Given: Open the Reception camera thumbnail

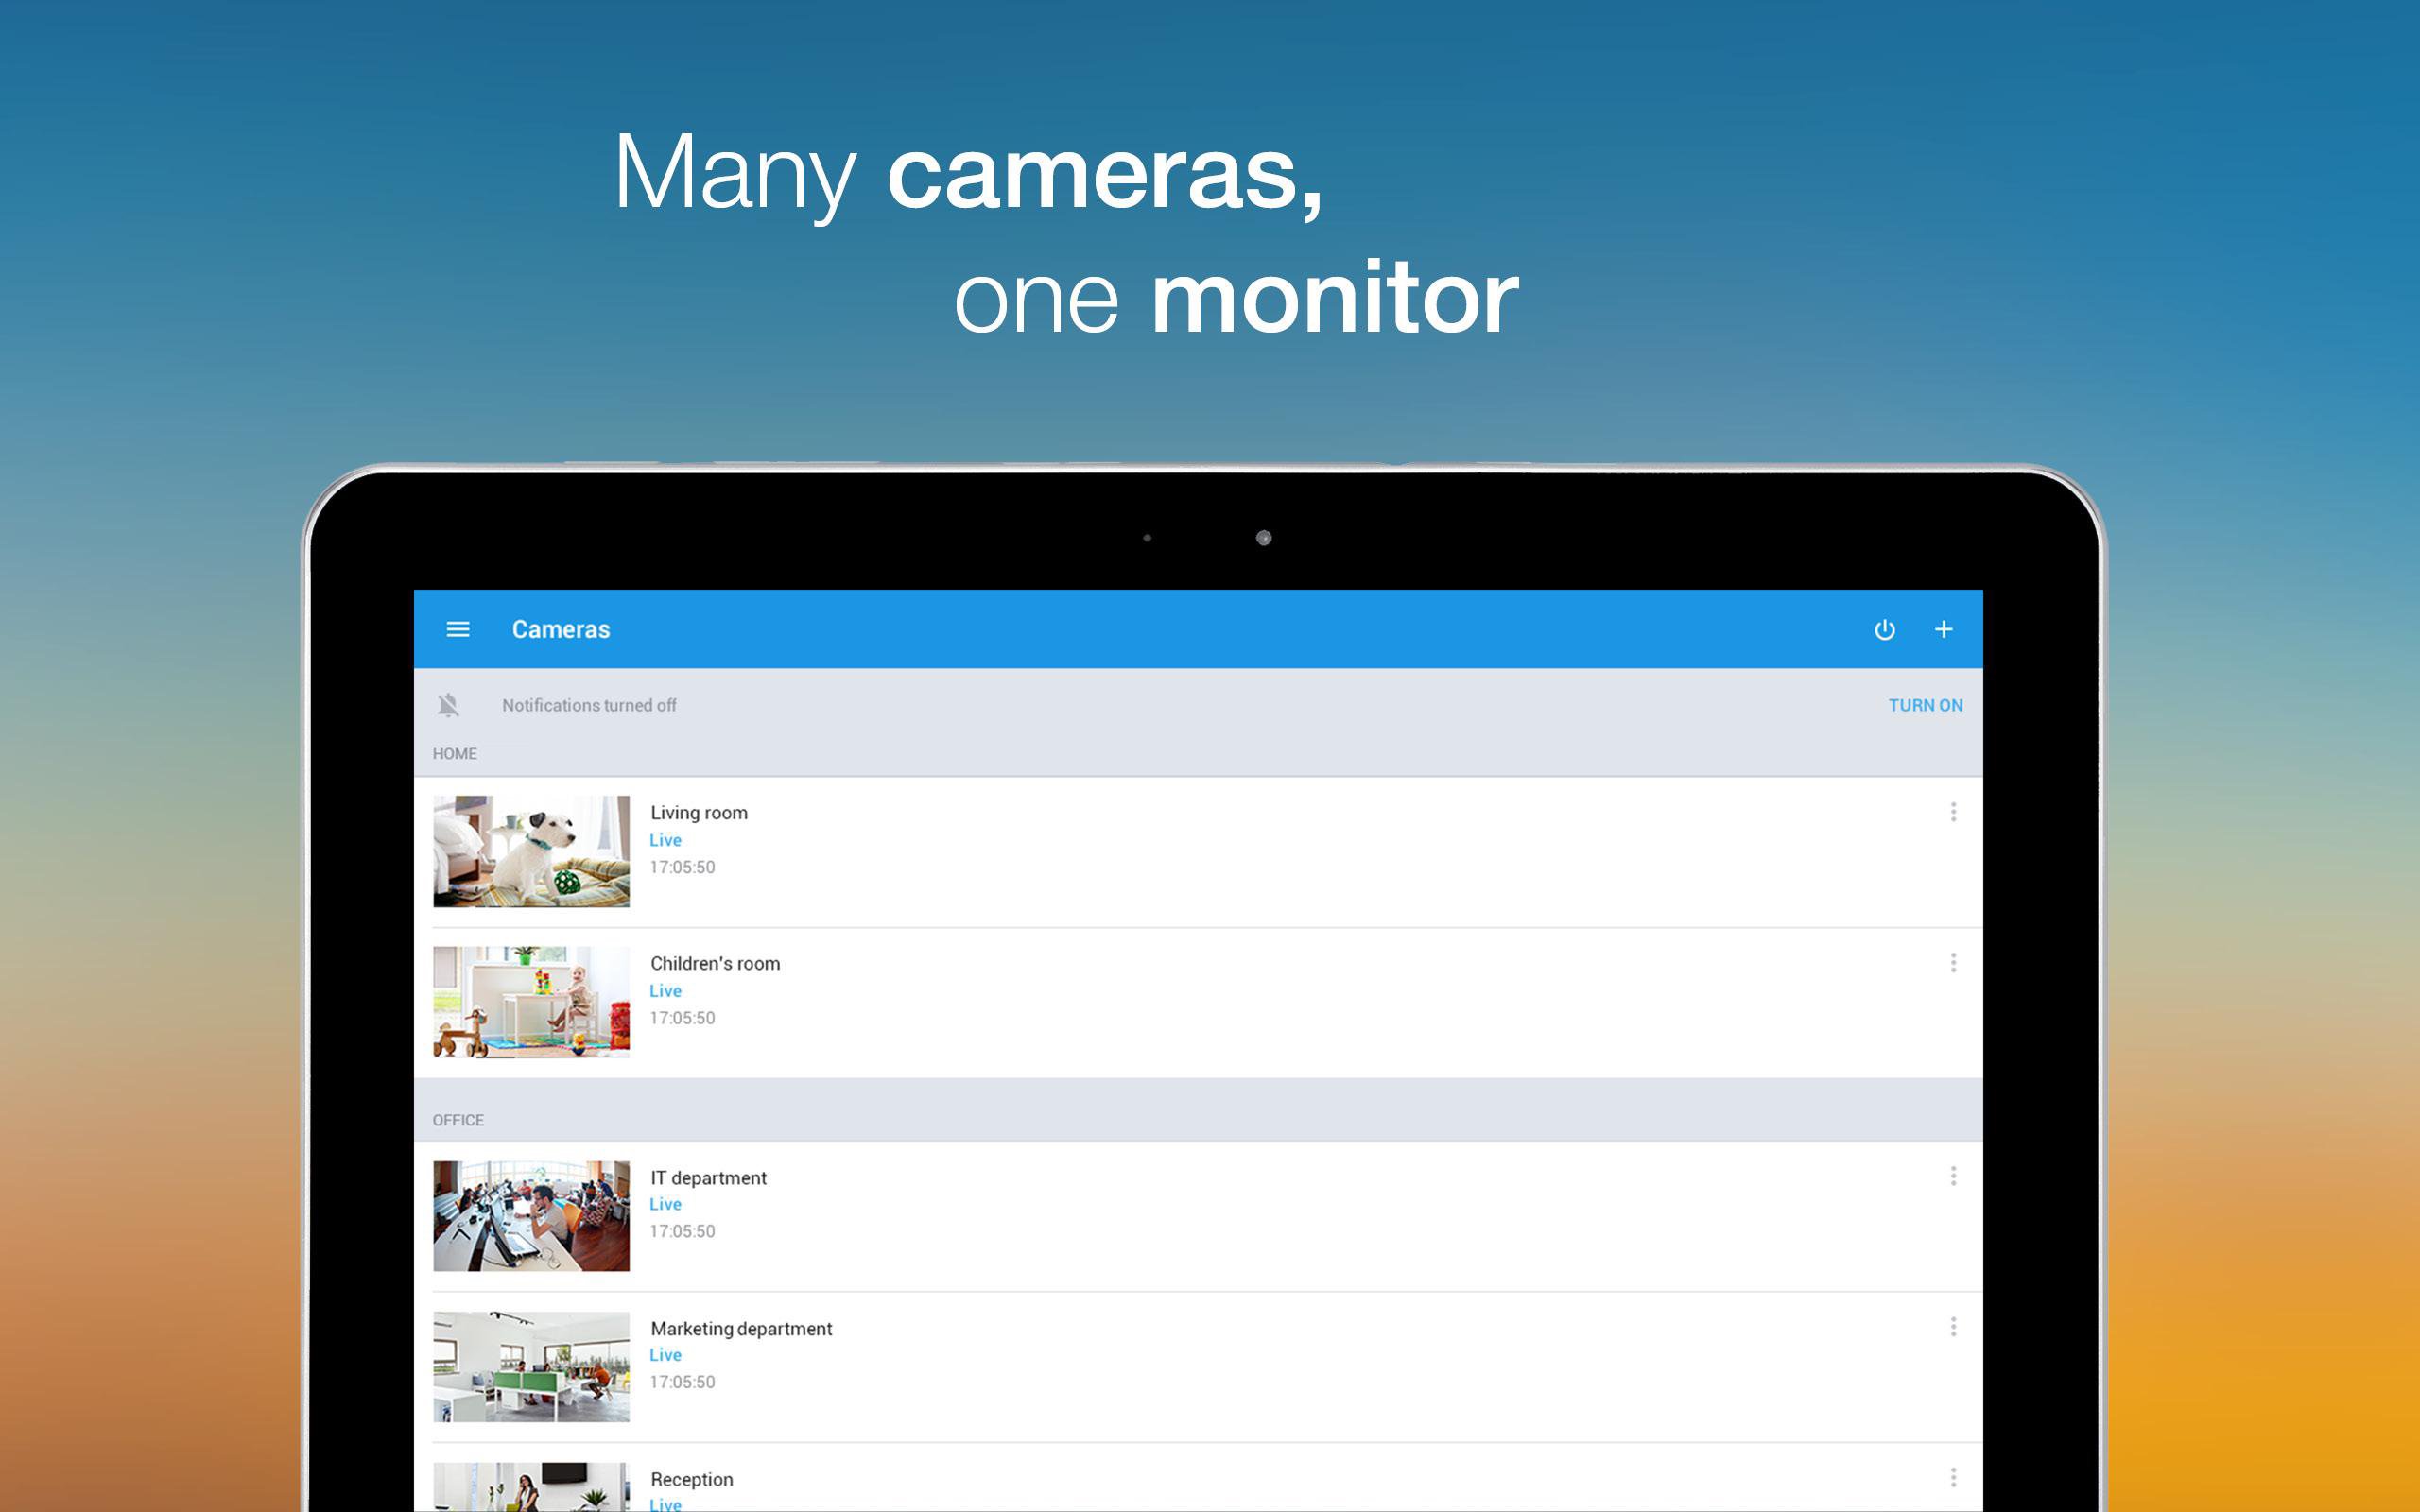Looking at the screenshot, I should pyautogui.click(x=531, y=1488).
